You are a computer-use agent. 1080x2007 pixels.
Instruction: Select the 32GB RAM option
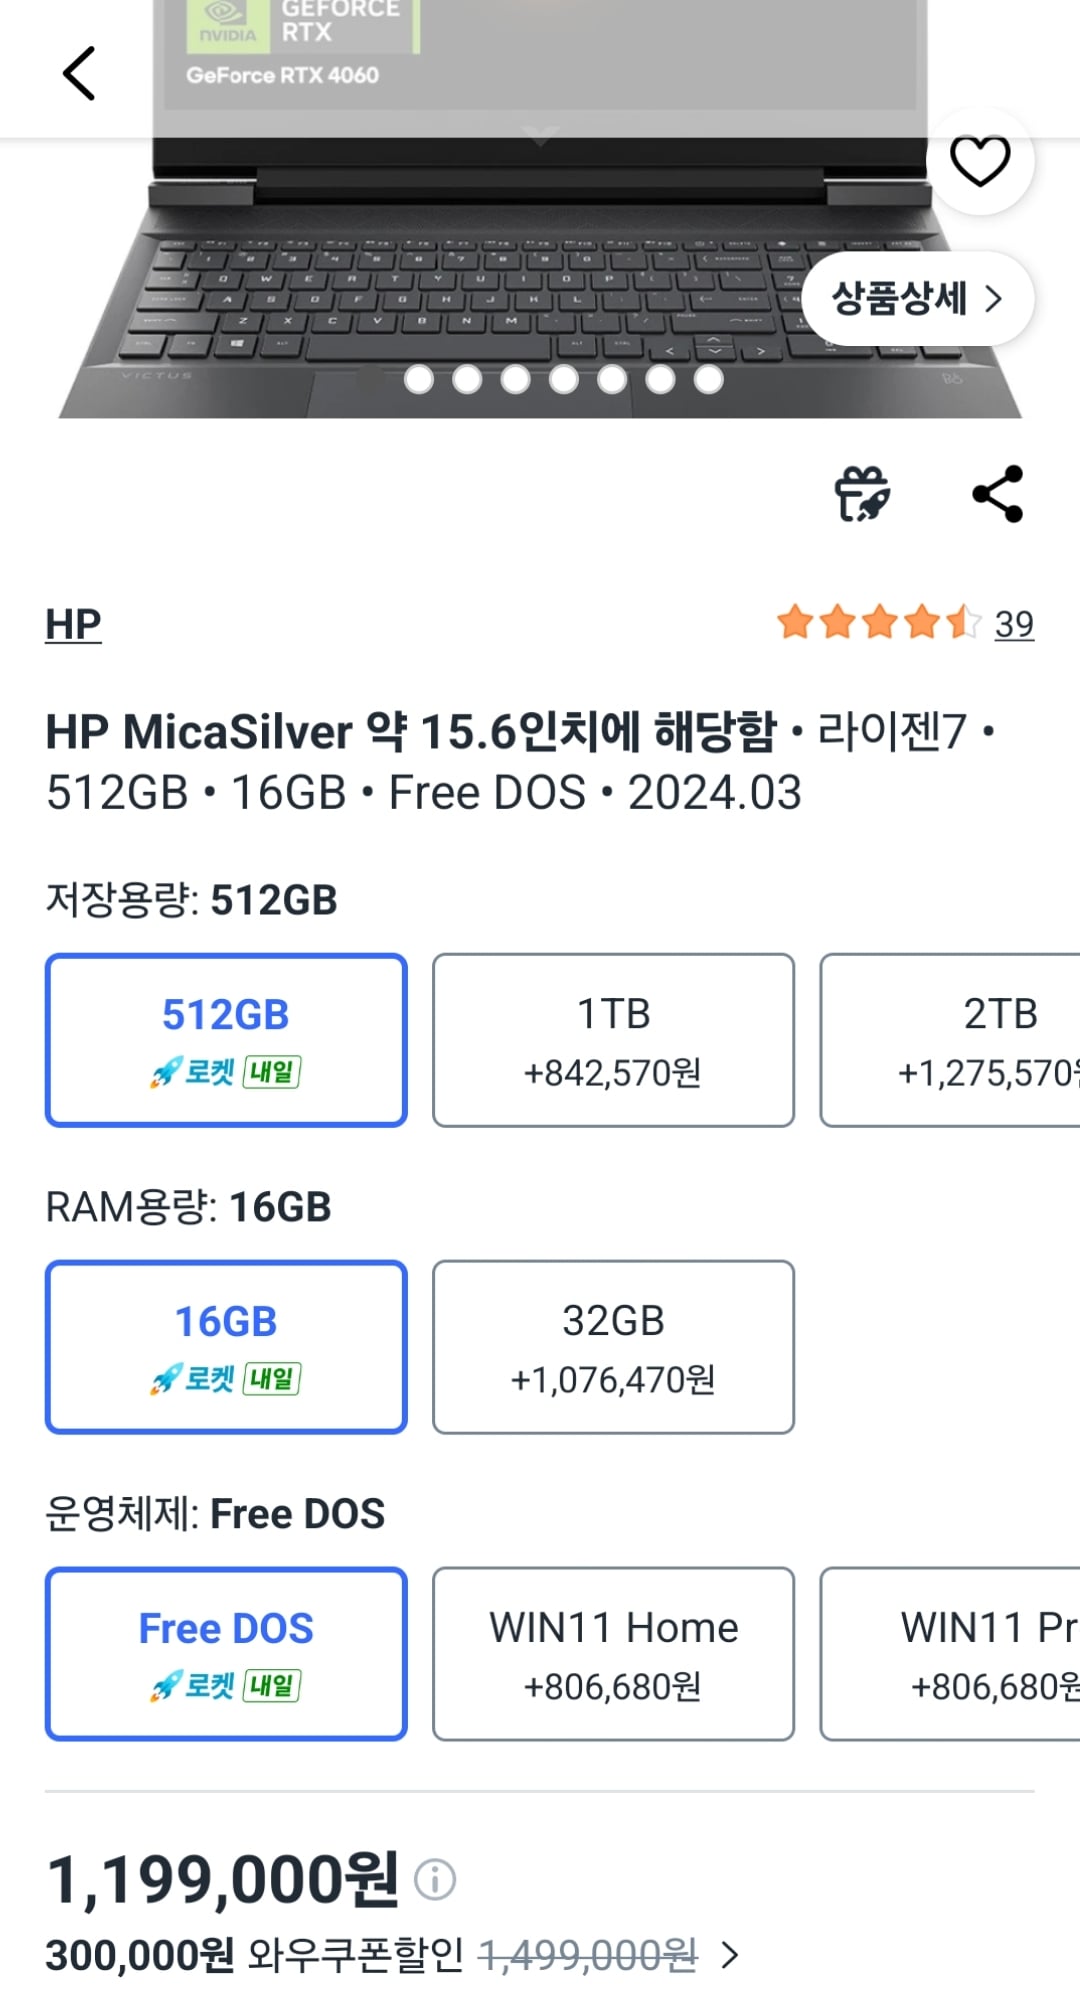point(613,1346)
